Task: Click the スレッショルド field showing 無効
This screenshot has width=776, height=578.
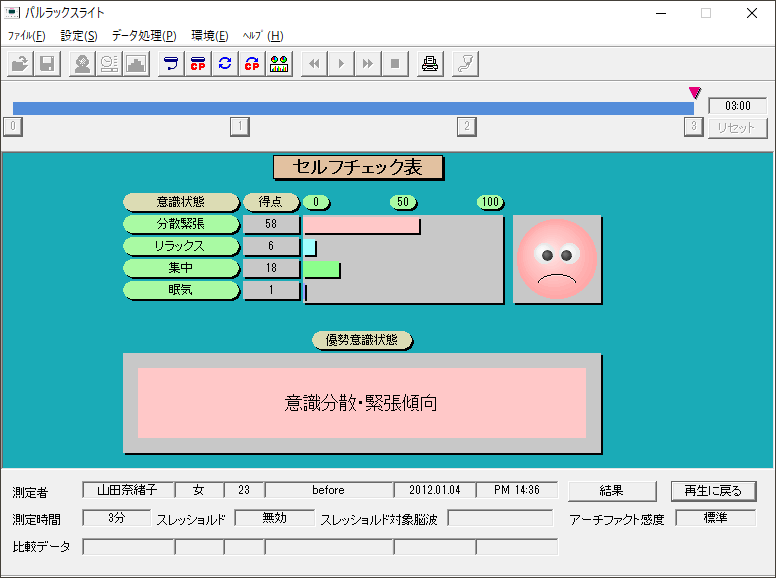Action: pyautogui.click(x=274, y=518)
